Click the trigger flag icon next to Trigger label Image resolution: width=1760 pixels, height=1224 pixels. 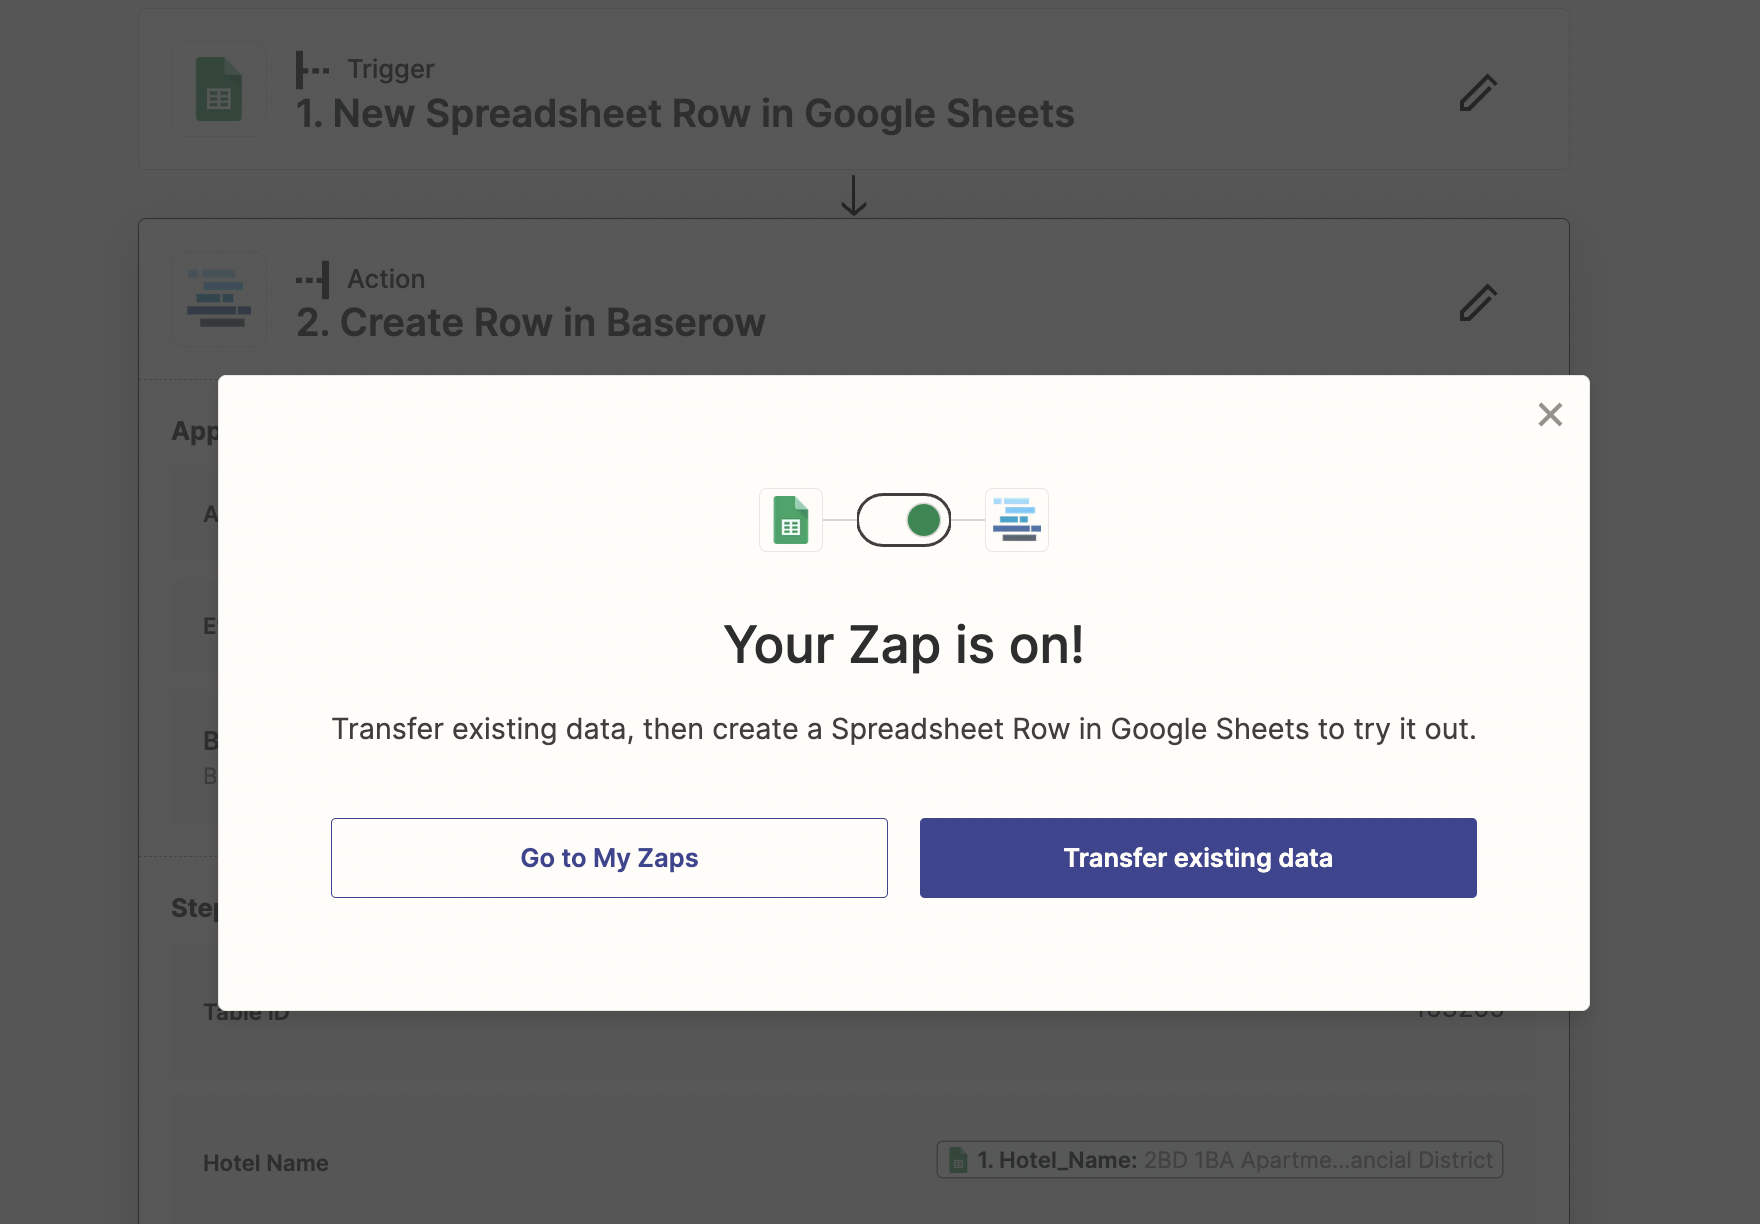(x=312, y=68)
